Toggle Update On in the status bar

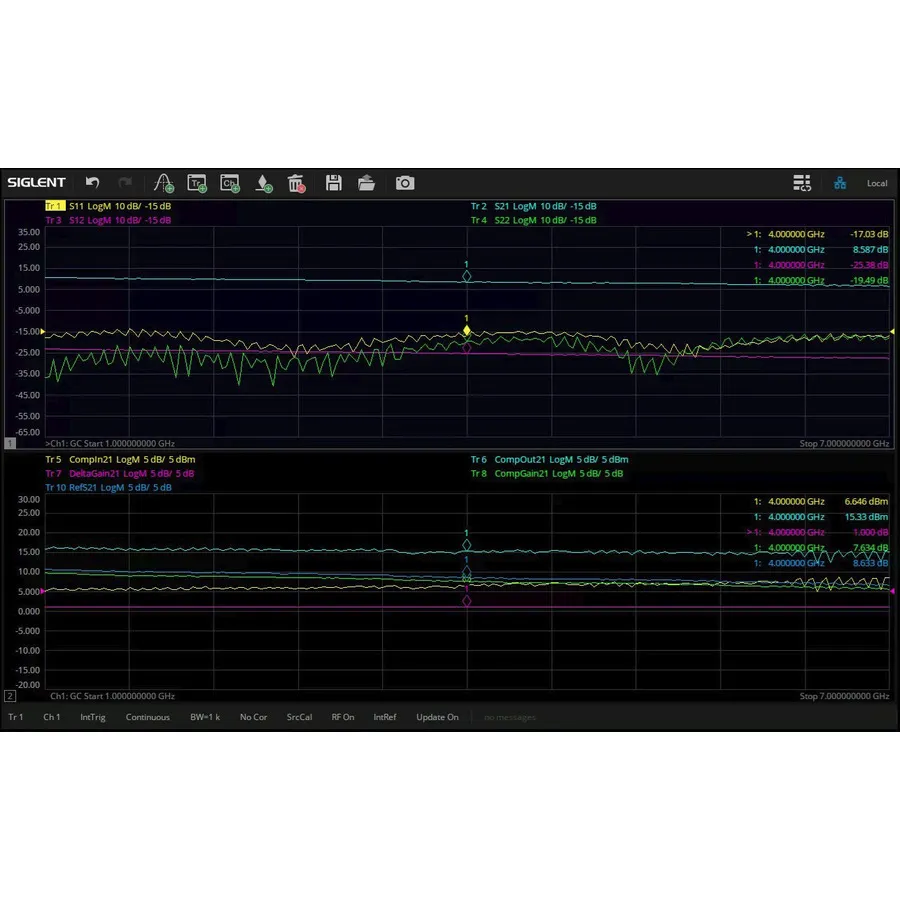coord(437,717)
